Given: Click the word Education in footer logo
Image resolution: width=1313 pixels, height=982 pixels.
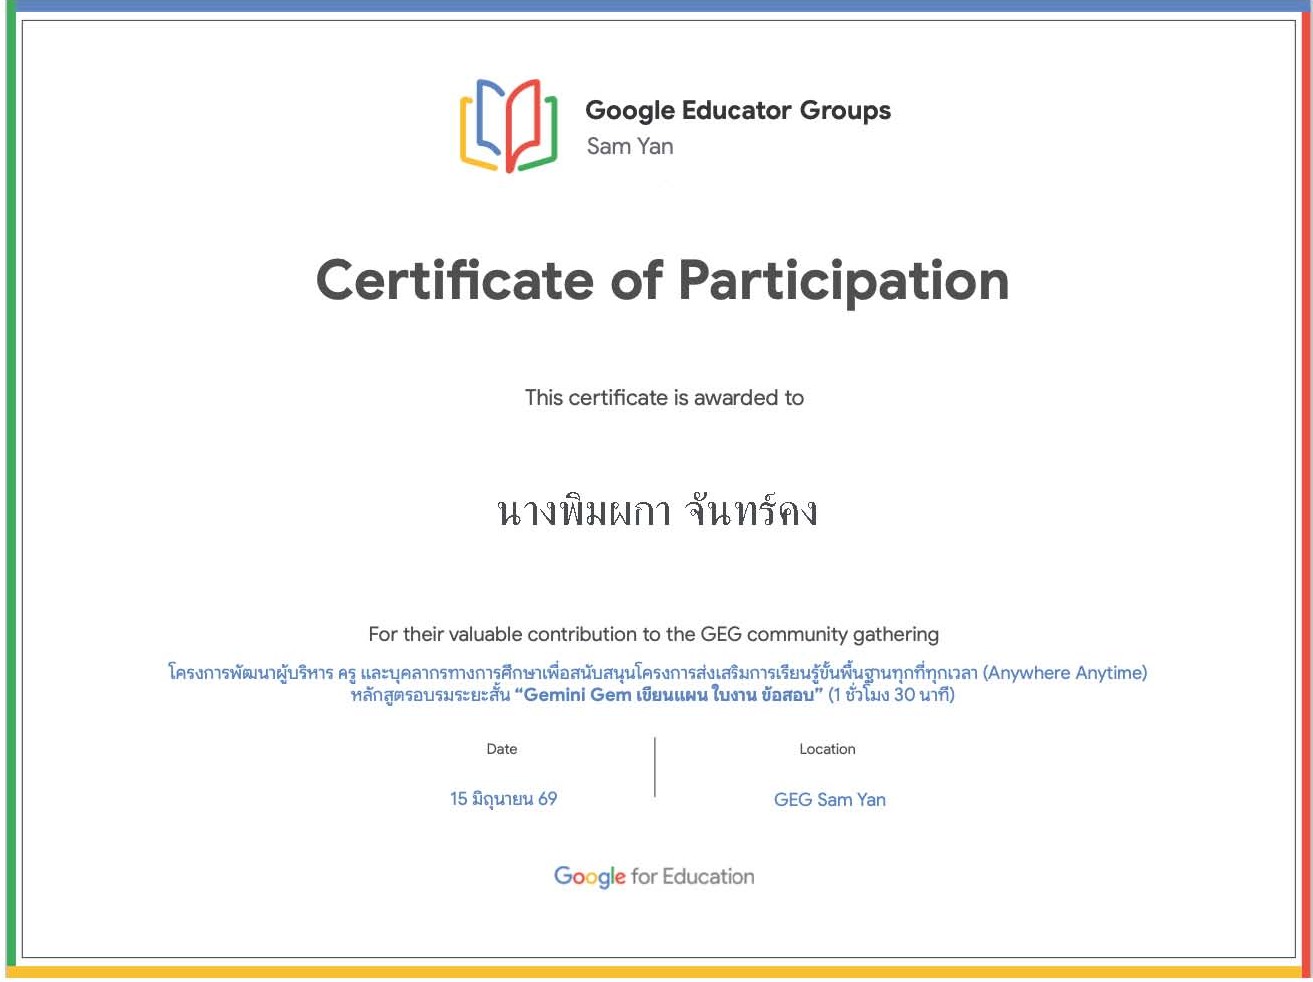Looking at the screenshot, I should (x=708, y=877).
